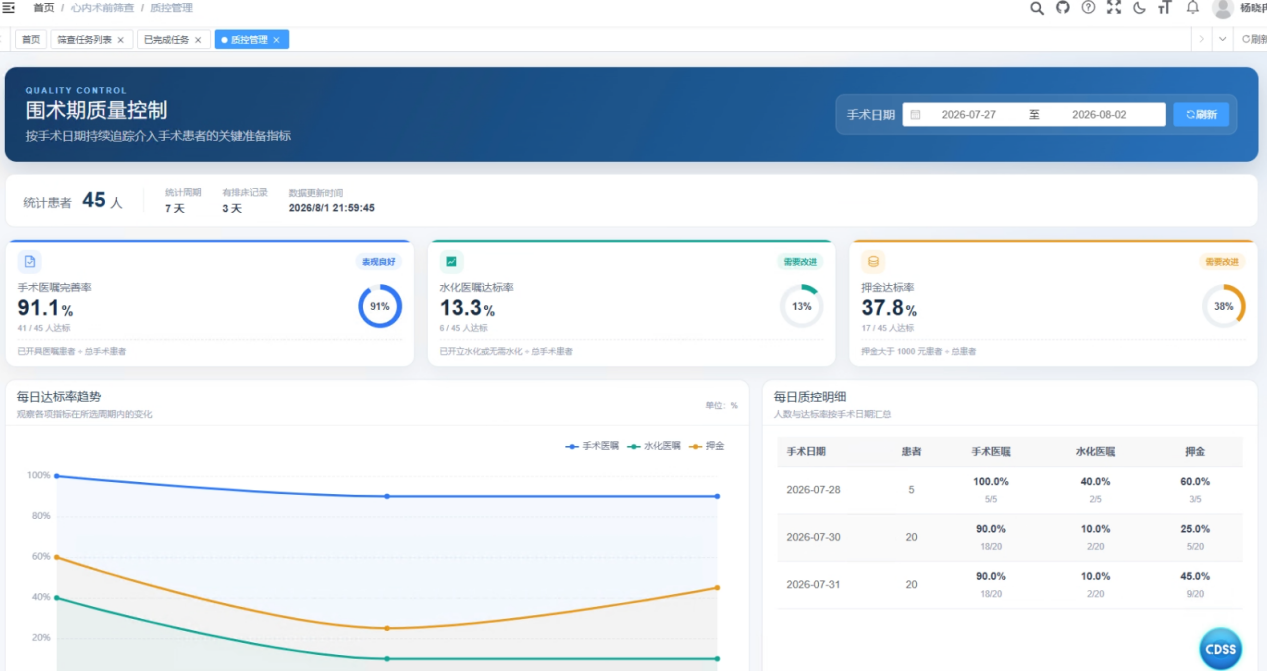Switch to the 已完成任务 tab
This screenshot has height=671, width=1267.
point(173,40)
